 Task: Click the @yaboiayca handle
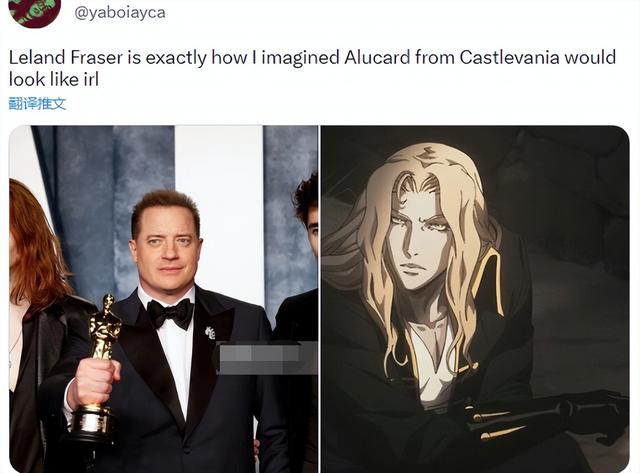tap(120, 13)
